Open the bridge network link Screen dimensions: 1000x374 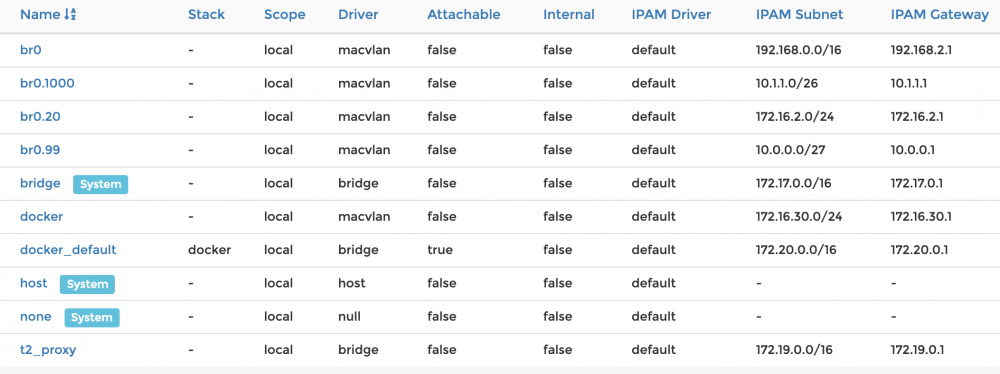pos(40,183)
